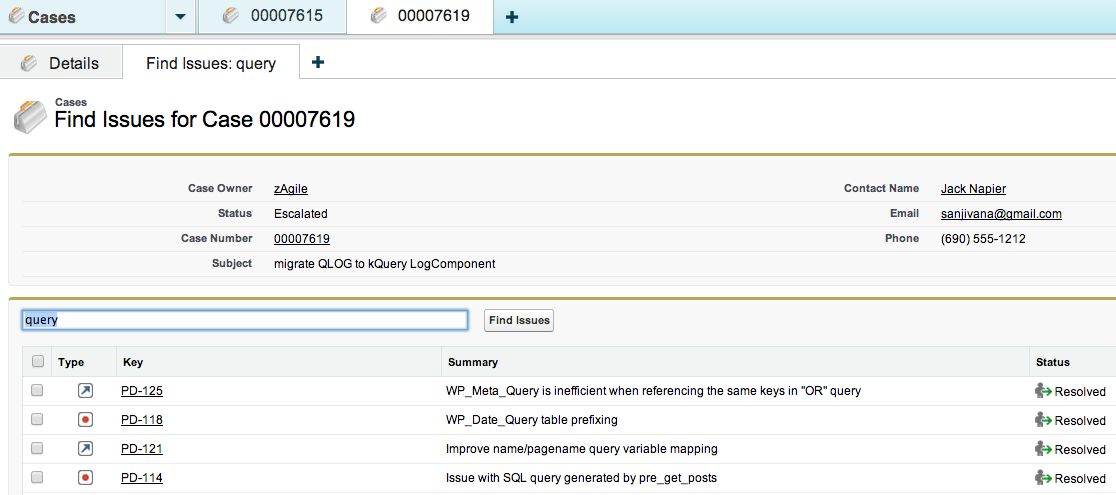Click the plus icon beside Find Issues subtab
This screenshot has width=1116, height=495.
[x=318, y=62]
